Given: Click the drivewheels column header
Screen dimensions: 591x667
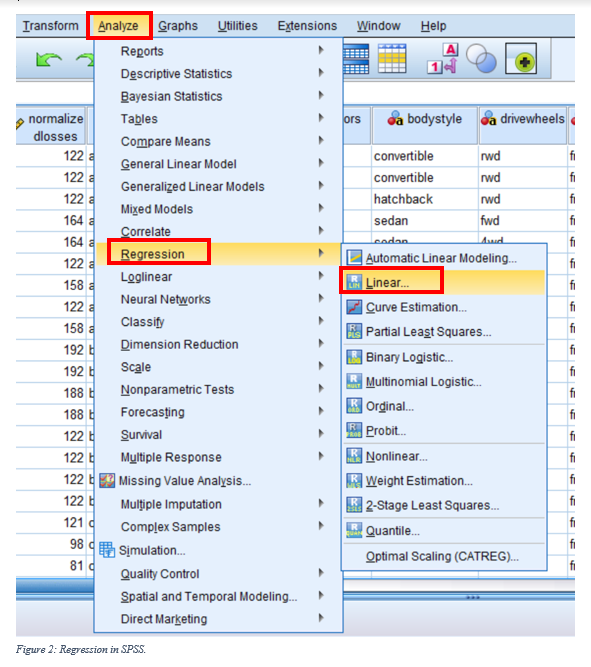Looking at the screenshot, I should tap(523, 125).
